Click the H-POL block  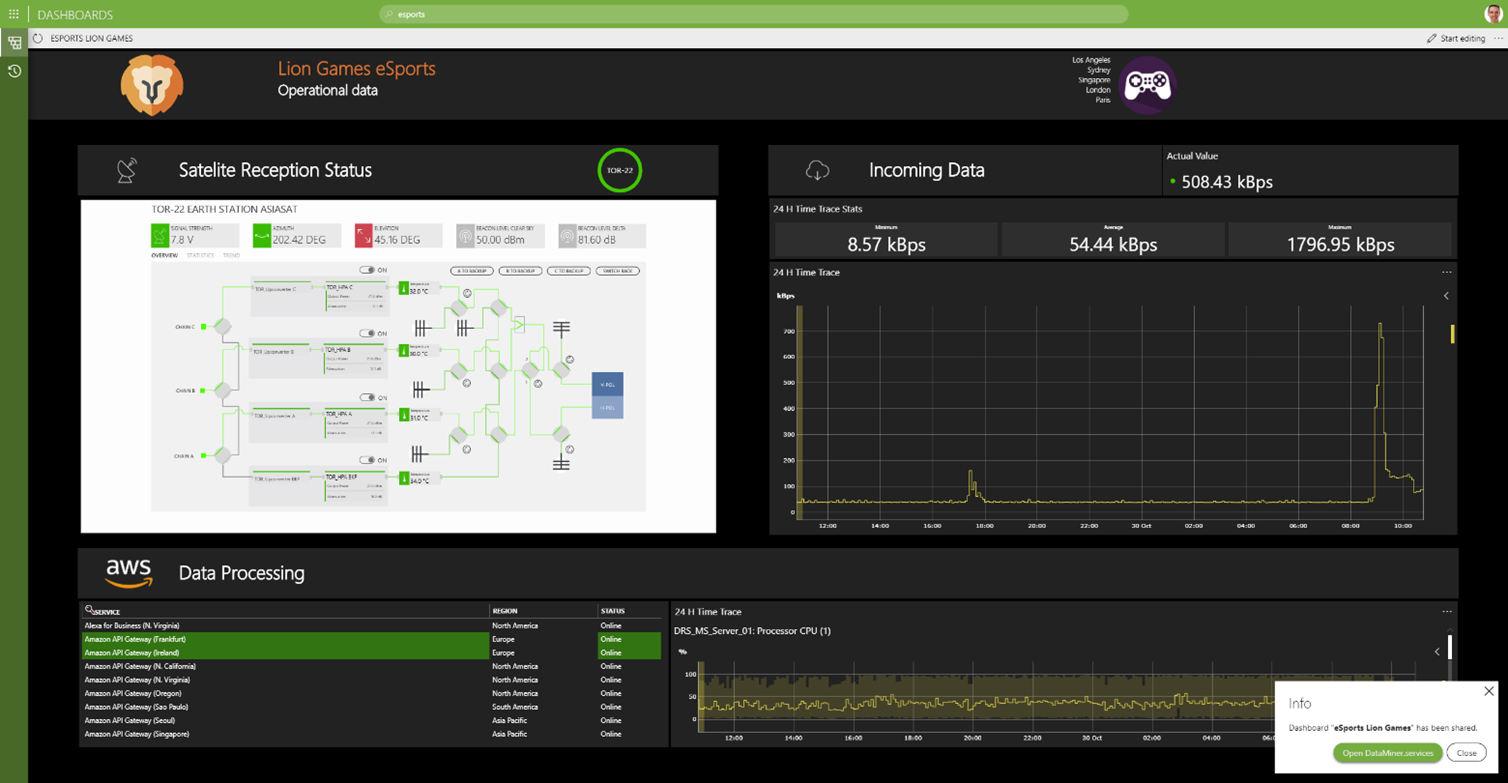(607, 407)
